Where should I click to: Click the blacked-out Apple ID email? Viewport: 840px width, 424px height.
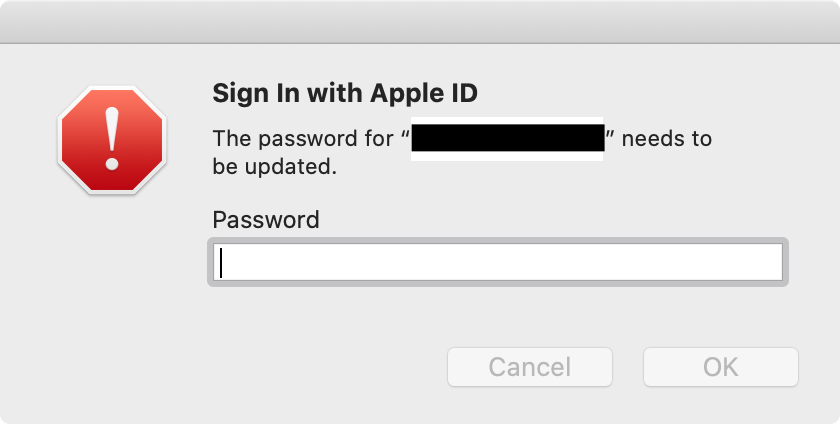pyautogui.click(x=508, y=139)
